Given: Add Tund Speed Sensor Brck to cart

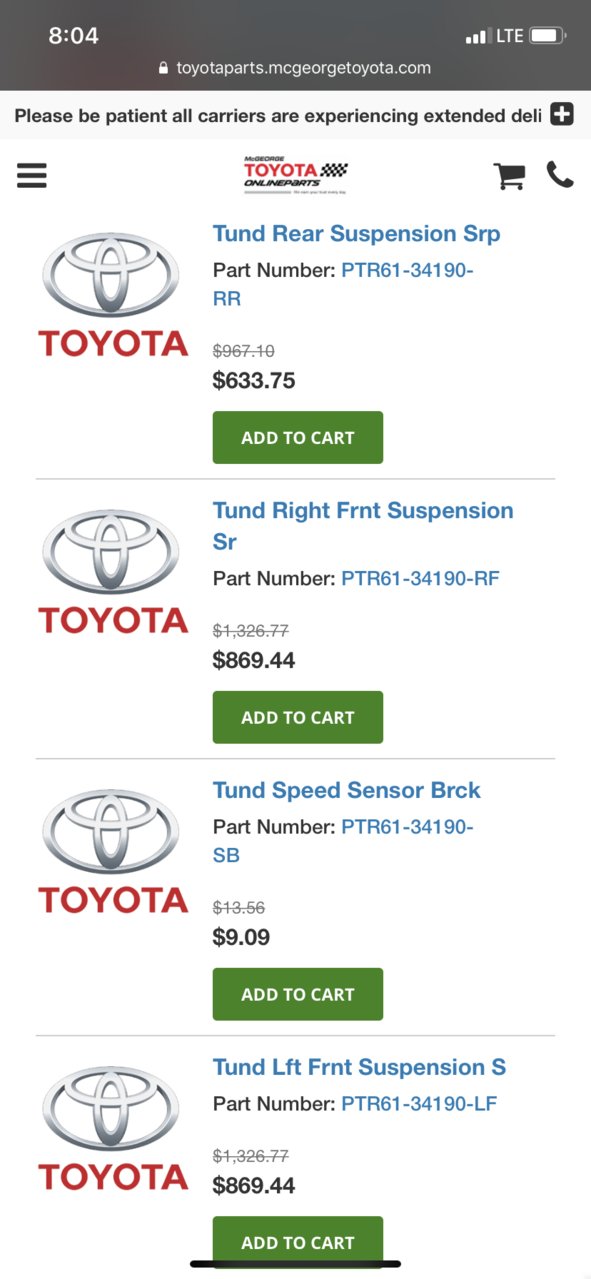Looking at the screenshot, I should [298, 994].
